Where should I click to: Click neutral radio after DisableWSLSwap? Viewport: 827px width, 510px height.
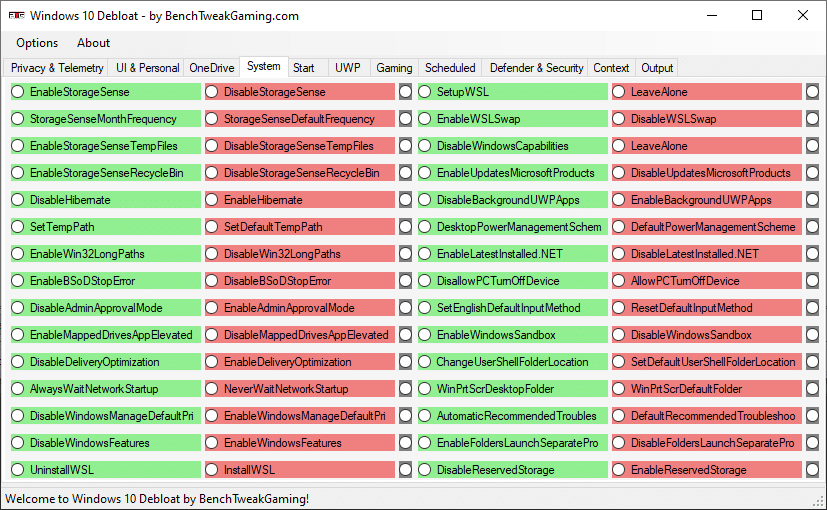pyautogui.click(x=812, y=119)
